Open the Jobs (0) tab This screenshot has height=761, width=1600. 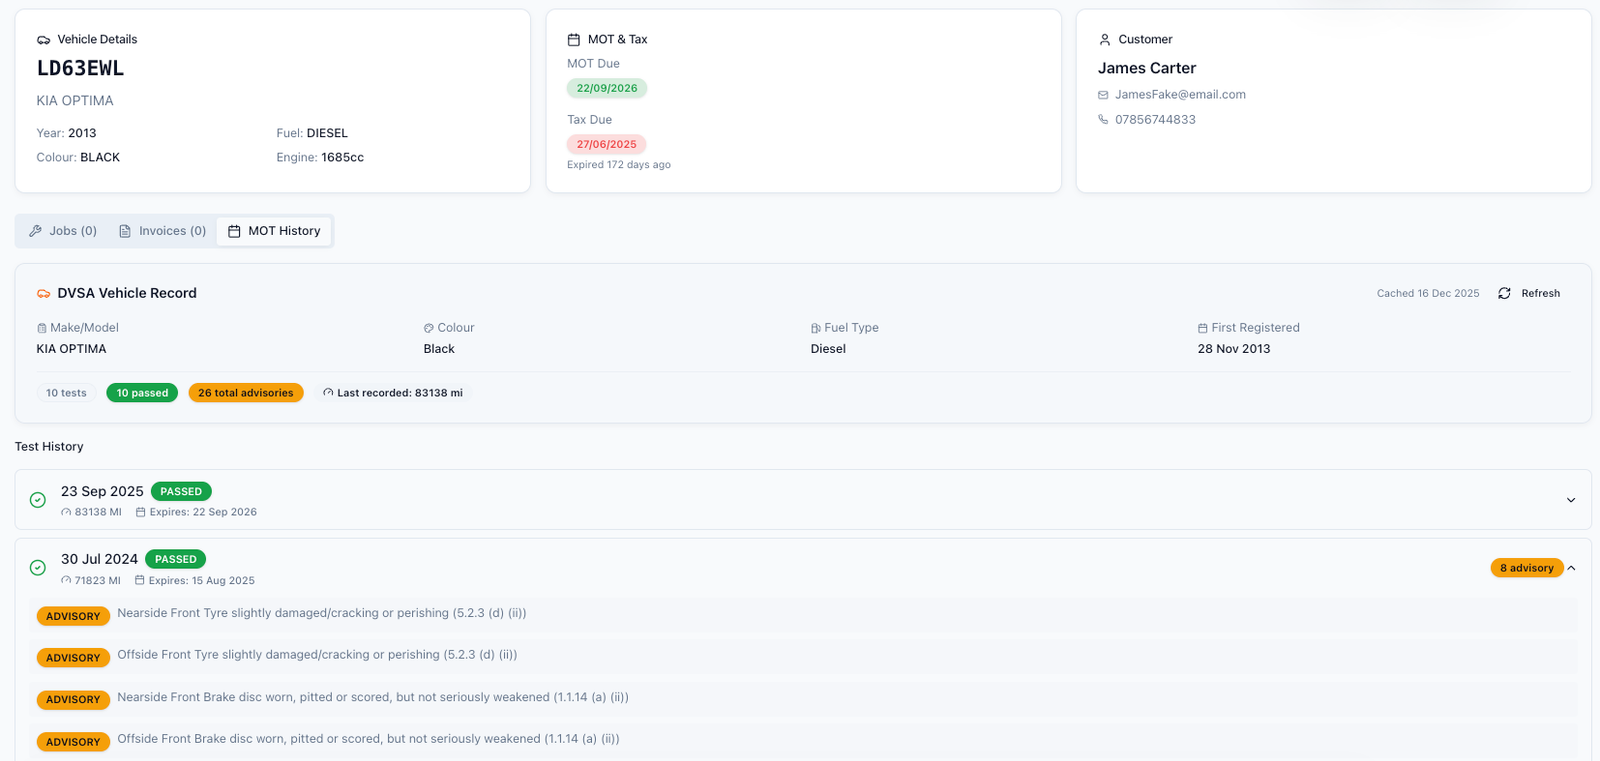click(x=63, y=231)
